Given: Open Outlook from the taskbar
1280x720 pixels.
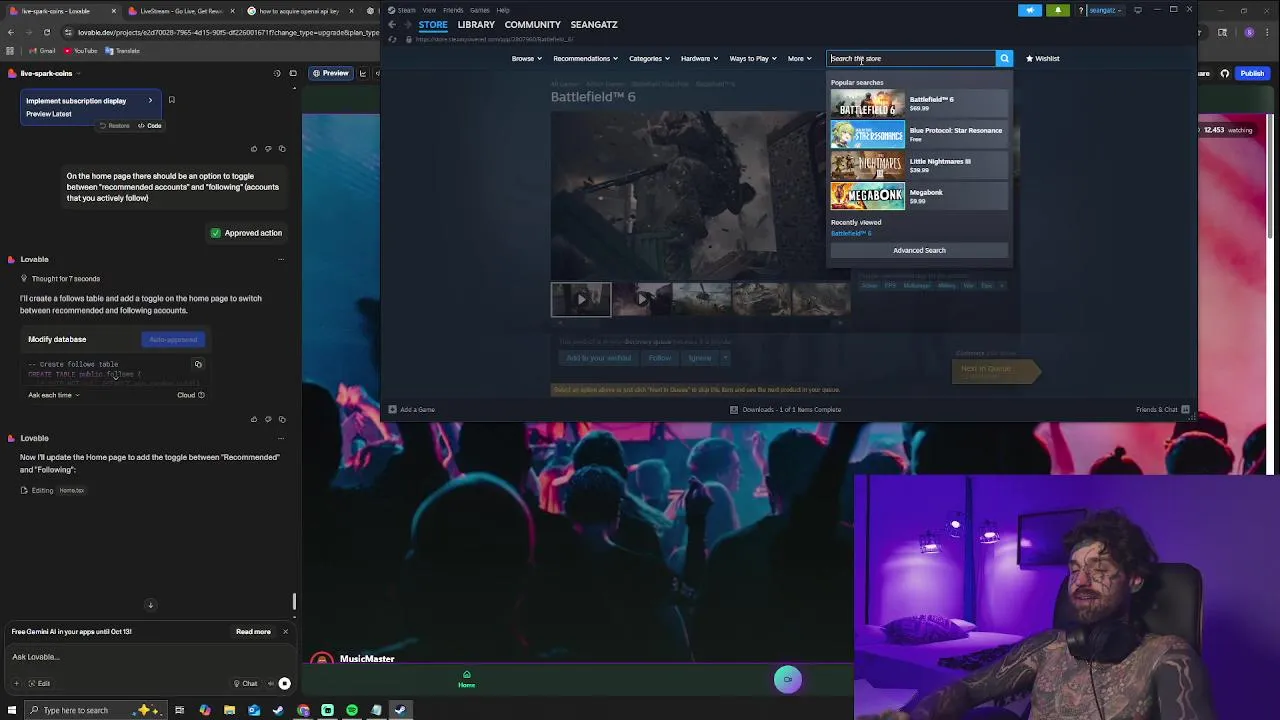Looking at the screenshot, I should point(254,710).
